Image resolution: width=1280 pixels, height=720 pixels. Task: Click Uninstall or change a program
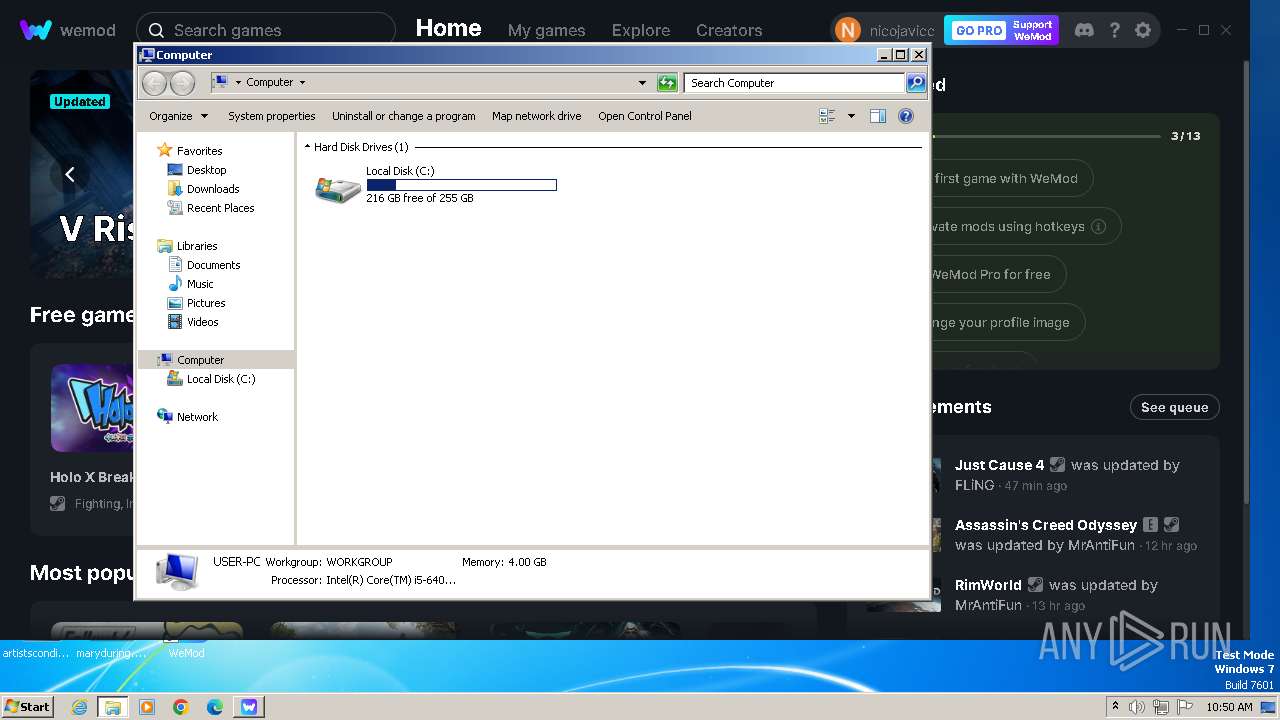[x=404, y=116]
